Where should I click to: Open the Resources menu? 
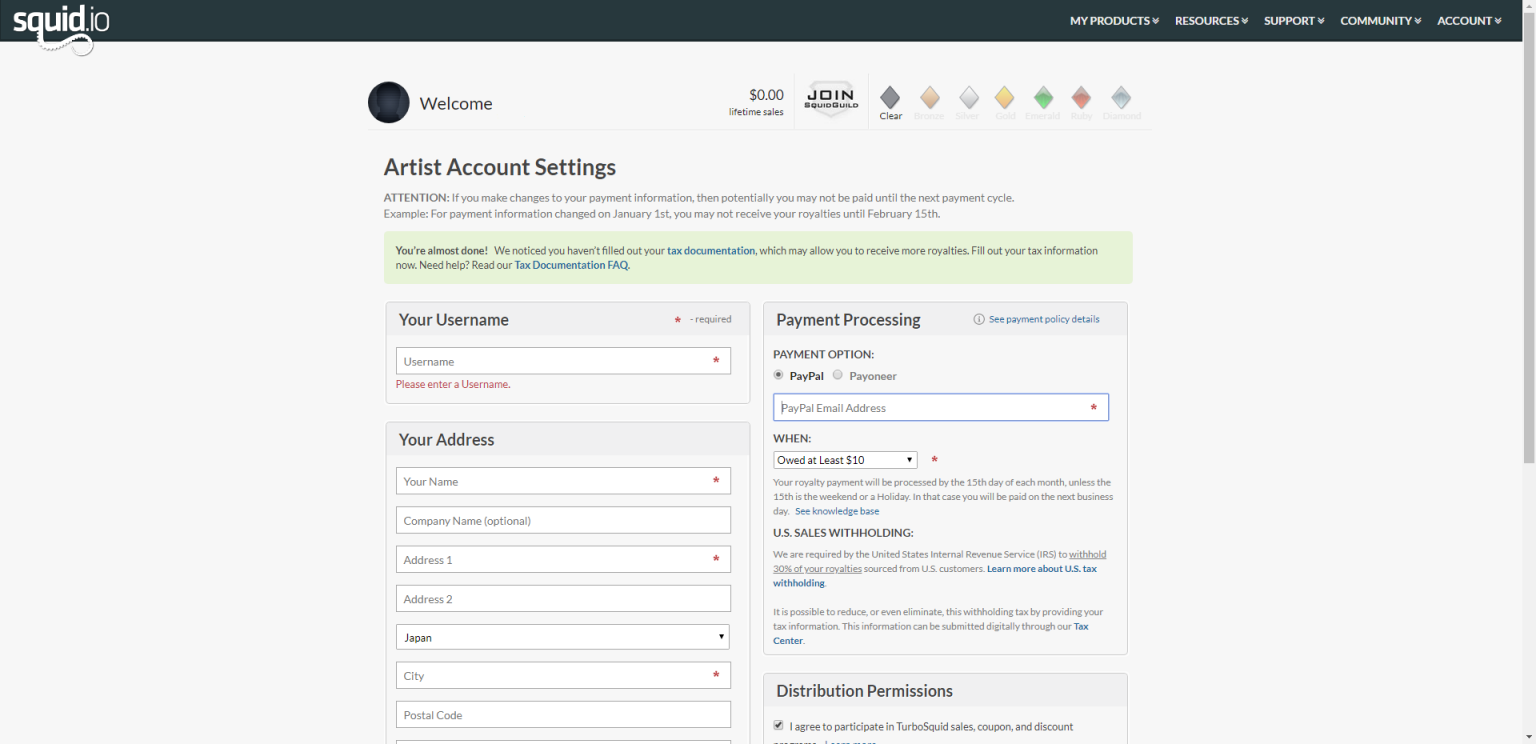click(1211, 21)
